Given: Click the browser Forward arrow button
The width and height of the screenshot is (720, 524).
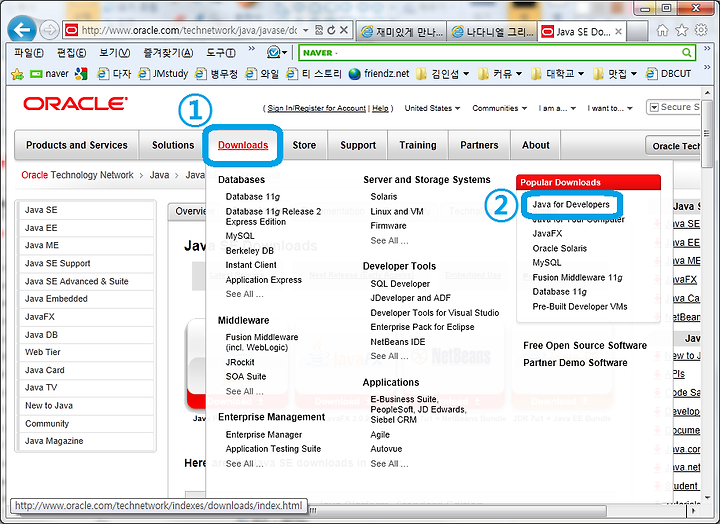Looking at the screenshot, I should tap(49, 30).
